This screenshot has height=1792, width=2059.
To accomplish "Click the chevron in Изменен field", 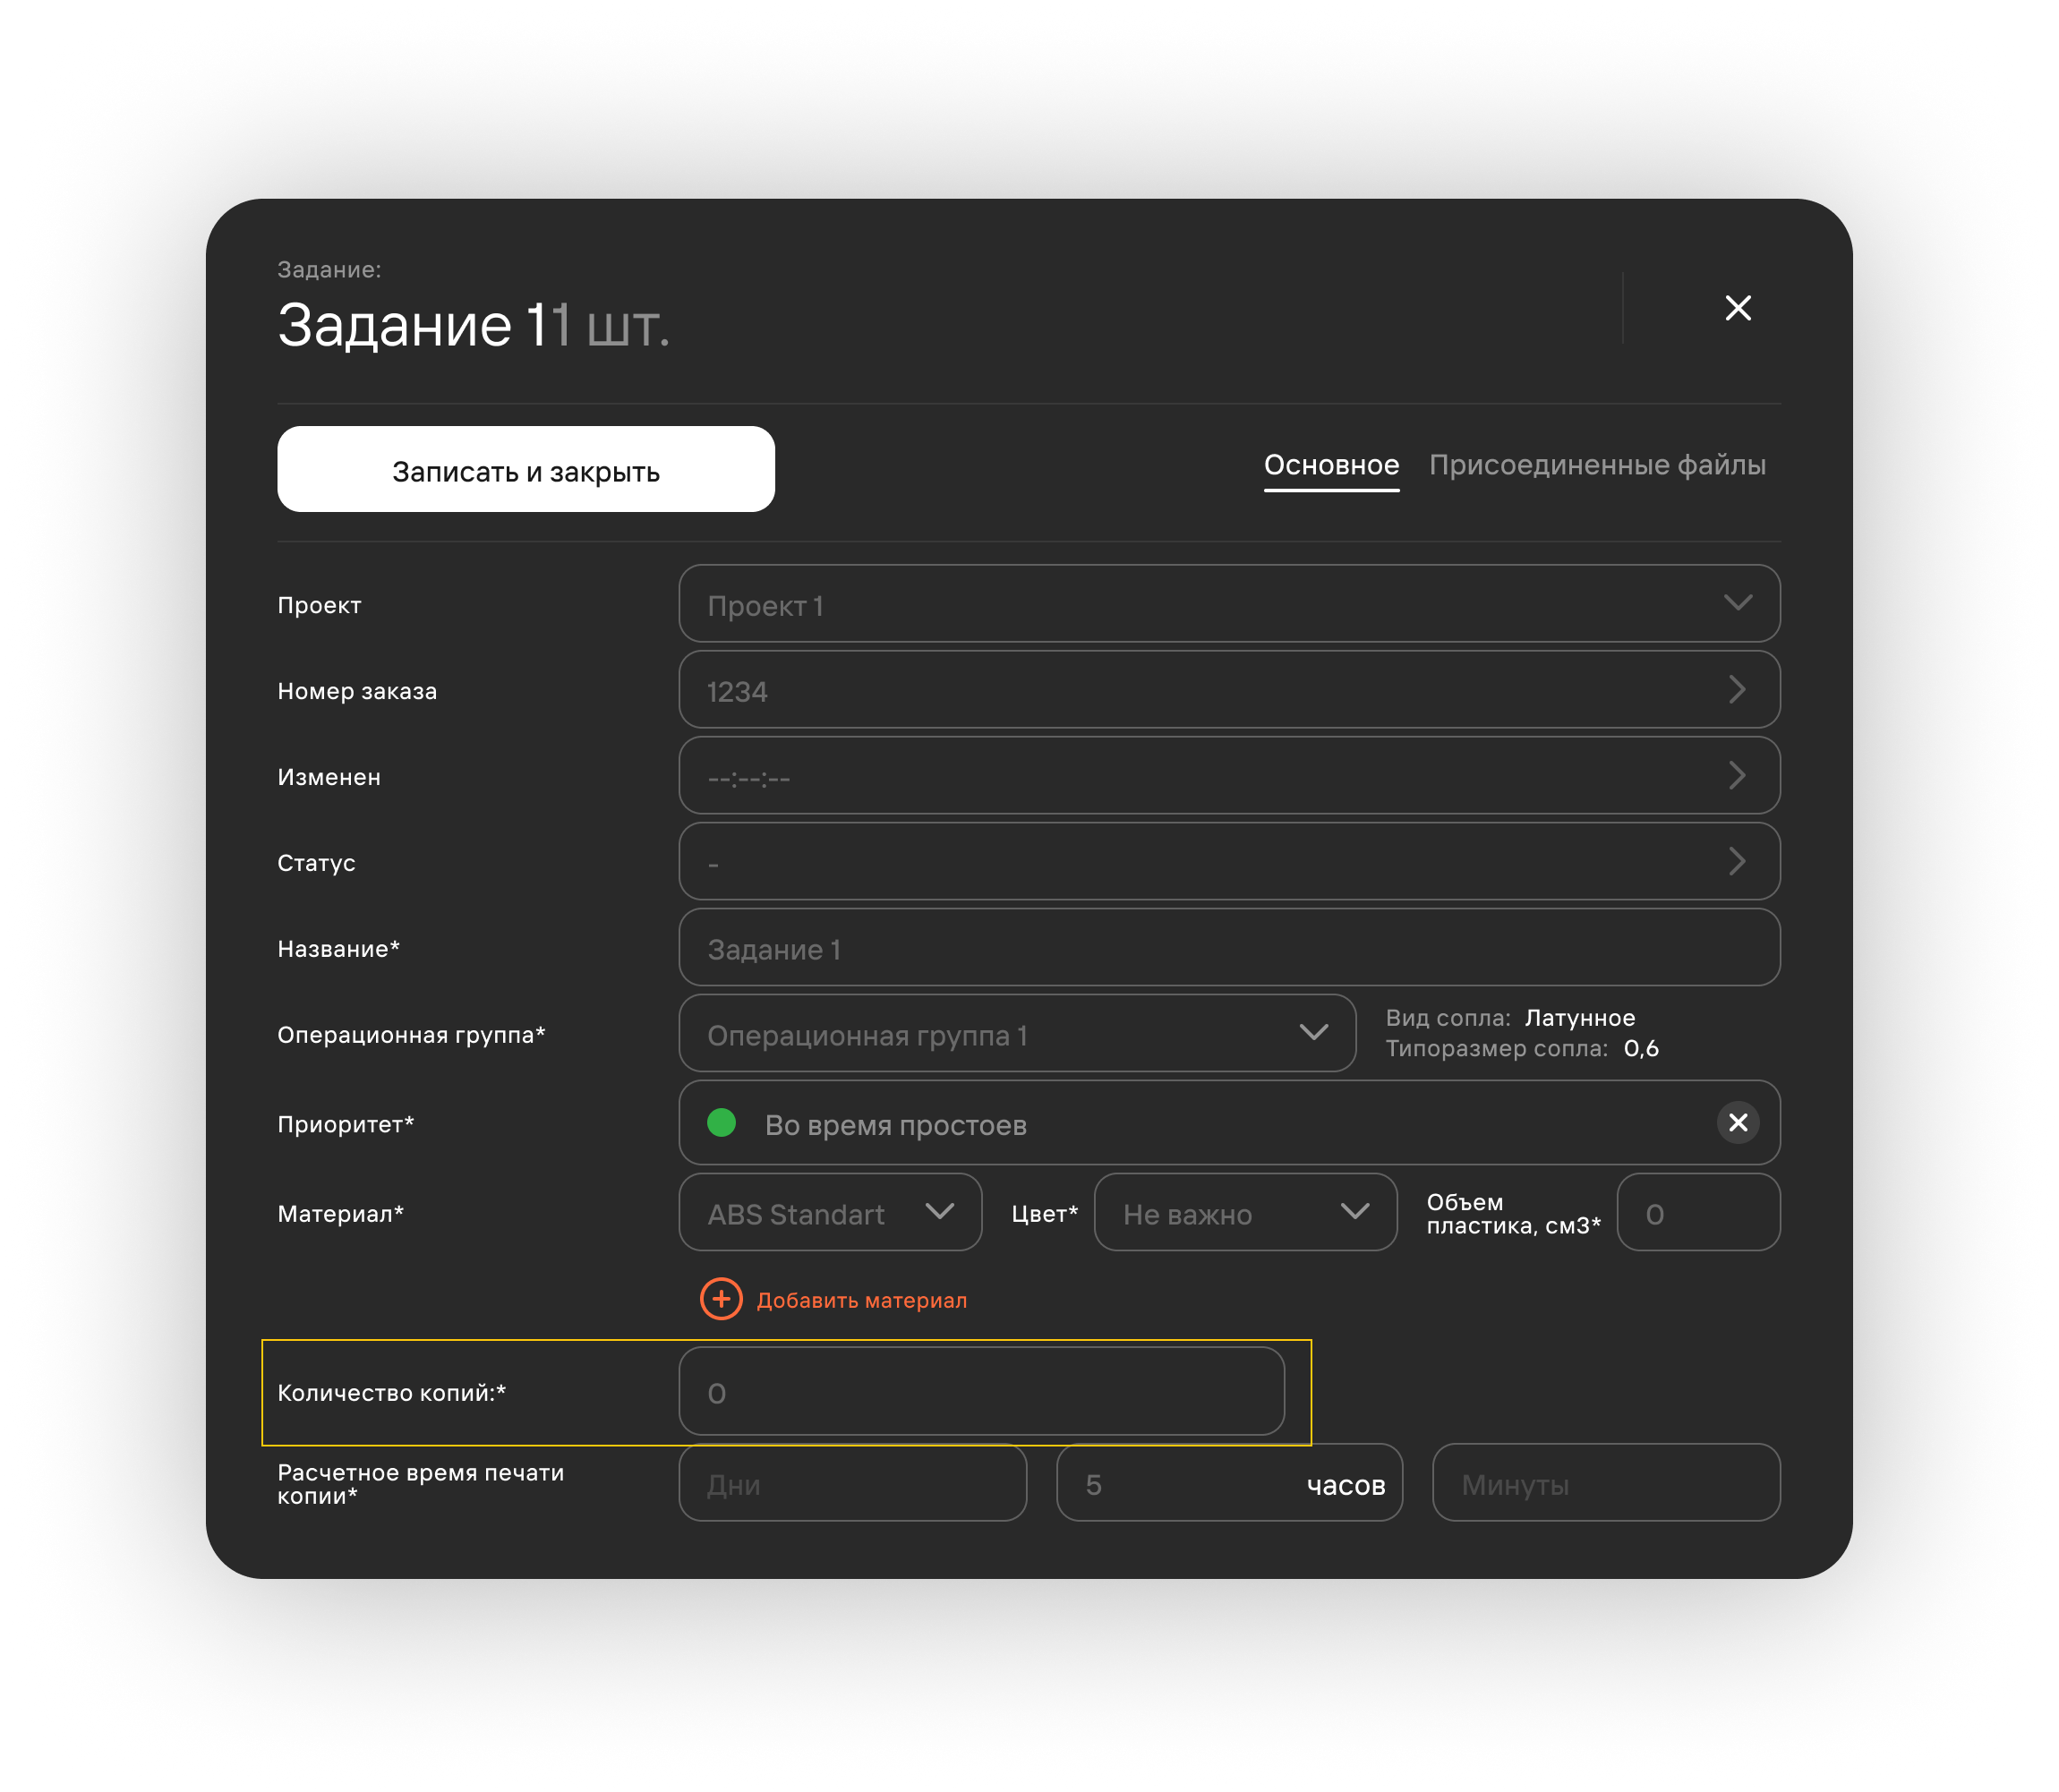I will coord(1737,775).
